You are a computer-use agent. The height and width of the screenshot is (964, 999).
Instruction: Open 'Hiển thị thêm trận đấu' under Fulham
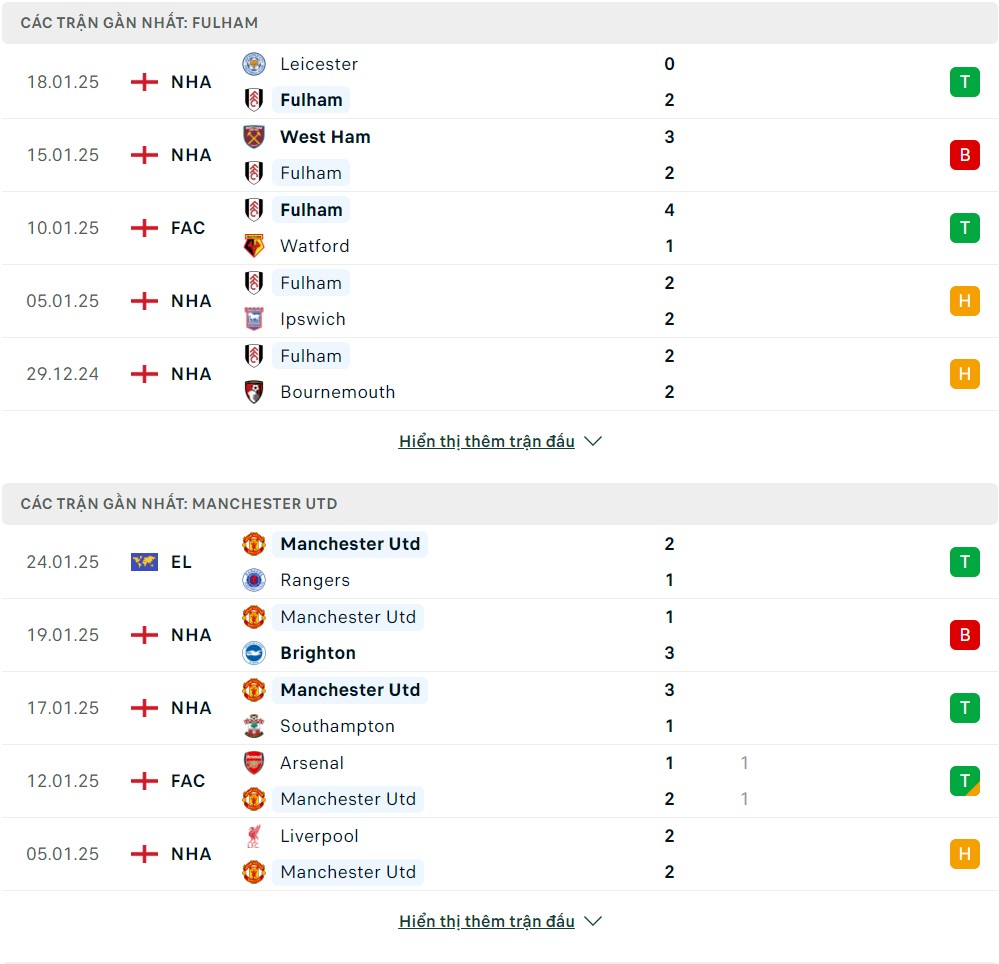click(x=487, y=441)
